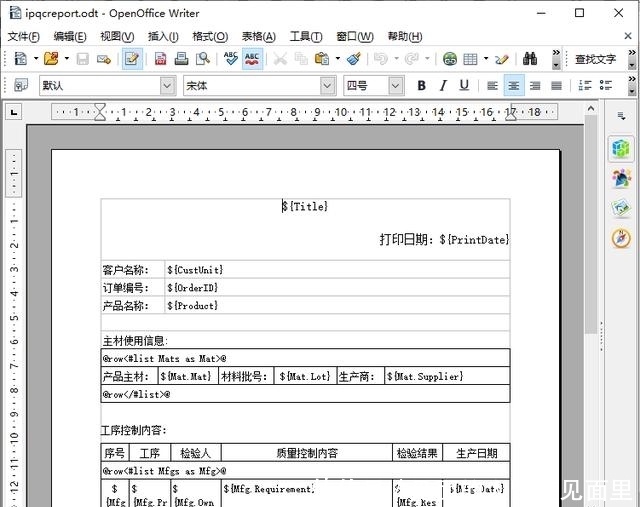The width and height of the screenshot is (640, 507).
Task: Click the vertical scrollbar thumb
Action: (591, 224)
